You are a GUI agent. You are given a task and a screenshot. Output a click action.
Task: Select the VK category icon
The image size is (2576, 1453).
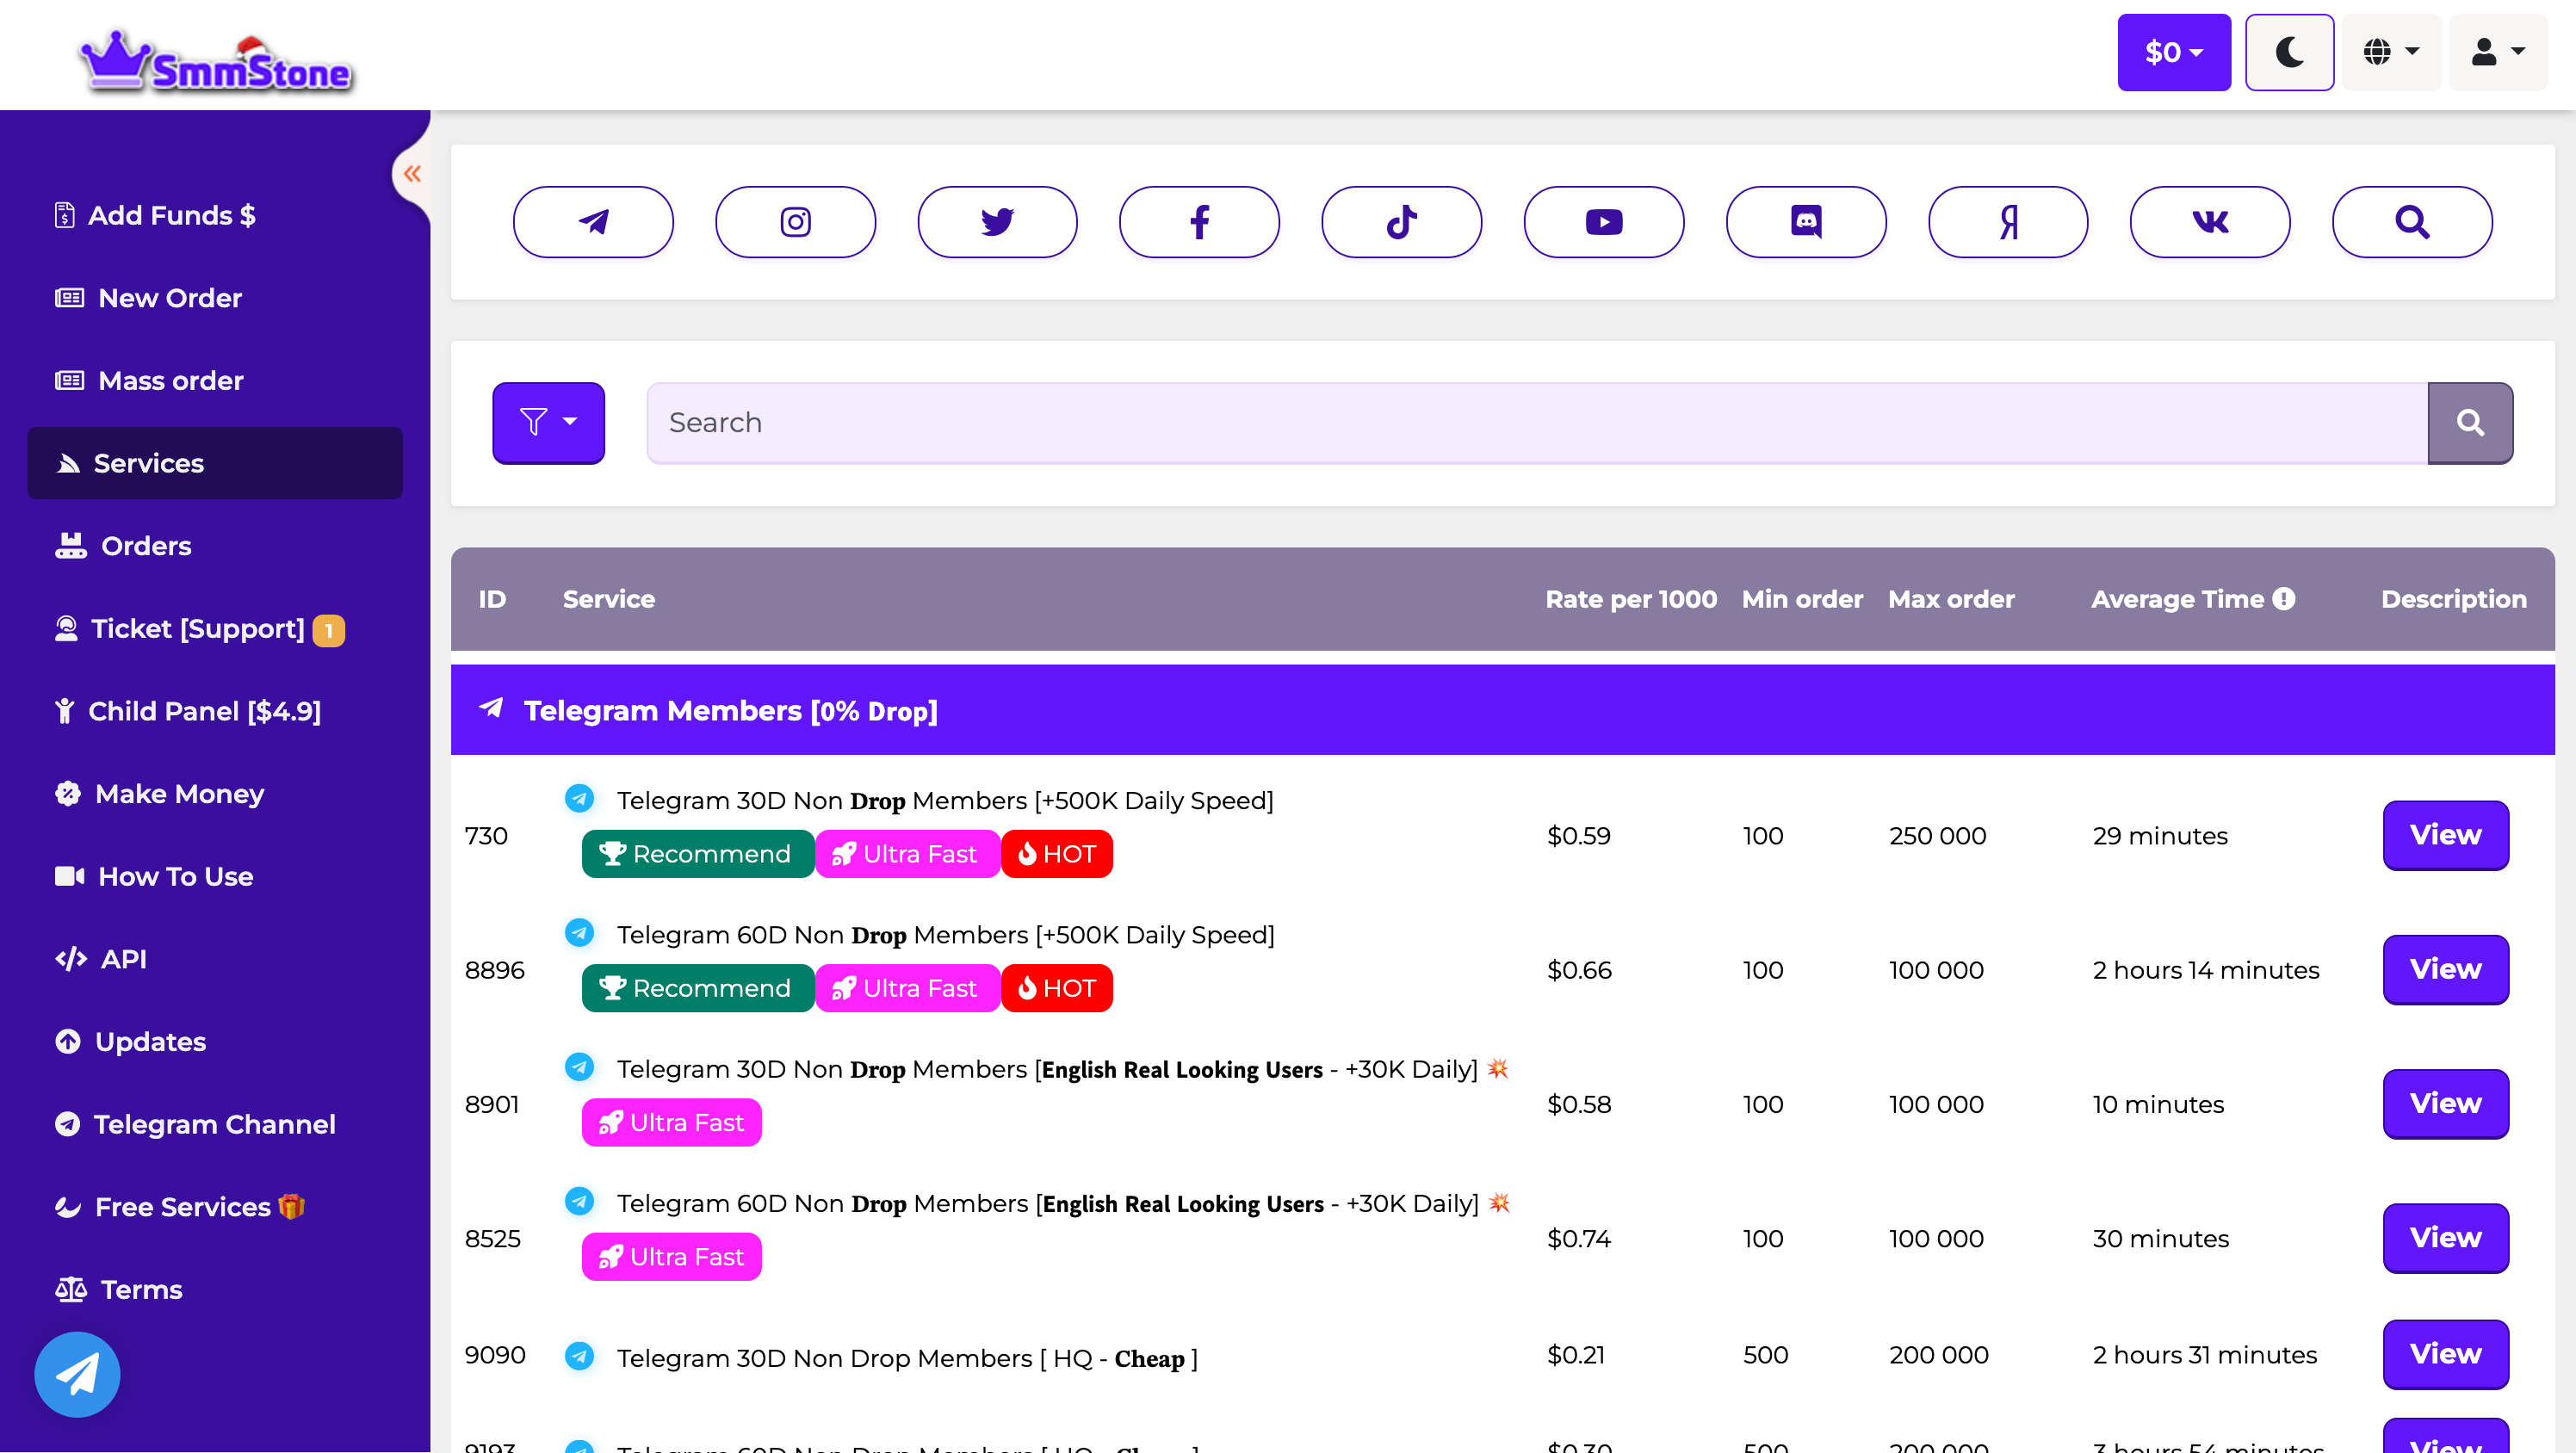pos(2209,222)
